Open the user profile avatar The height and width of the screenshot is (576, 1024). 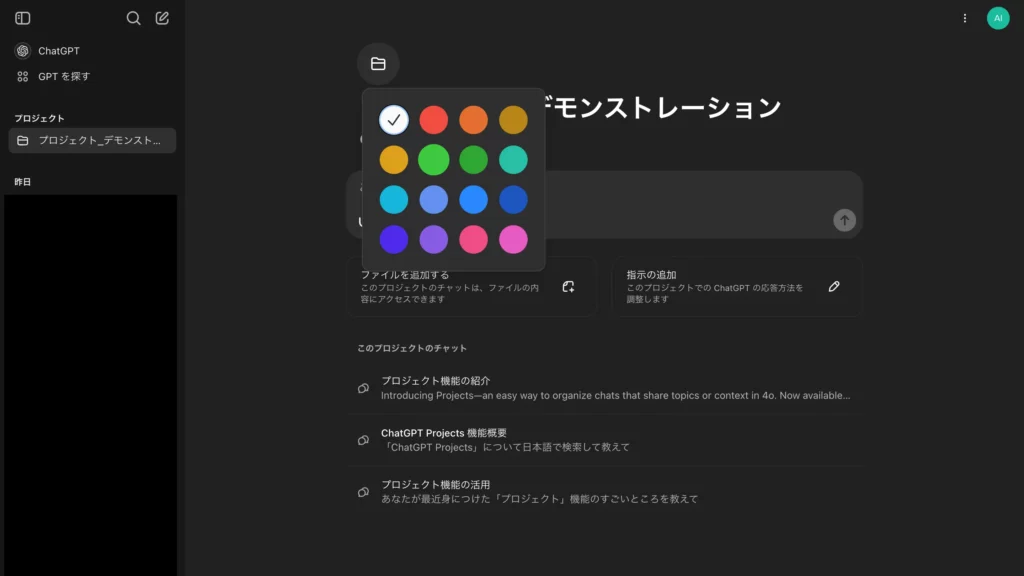[997, 18]
